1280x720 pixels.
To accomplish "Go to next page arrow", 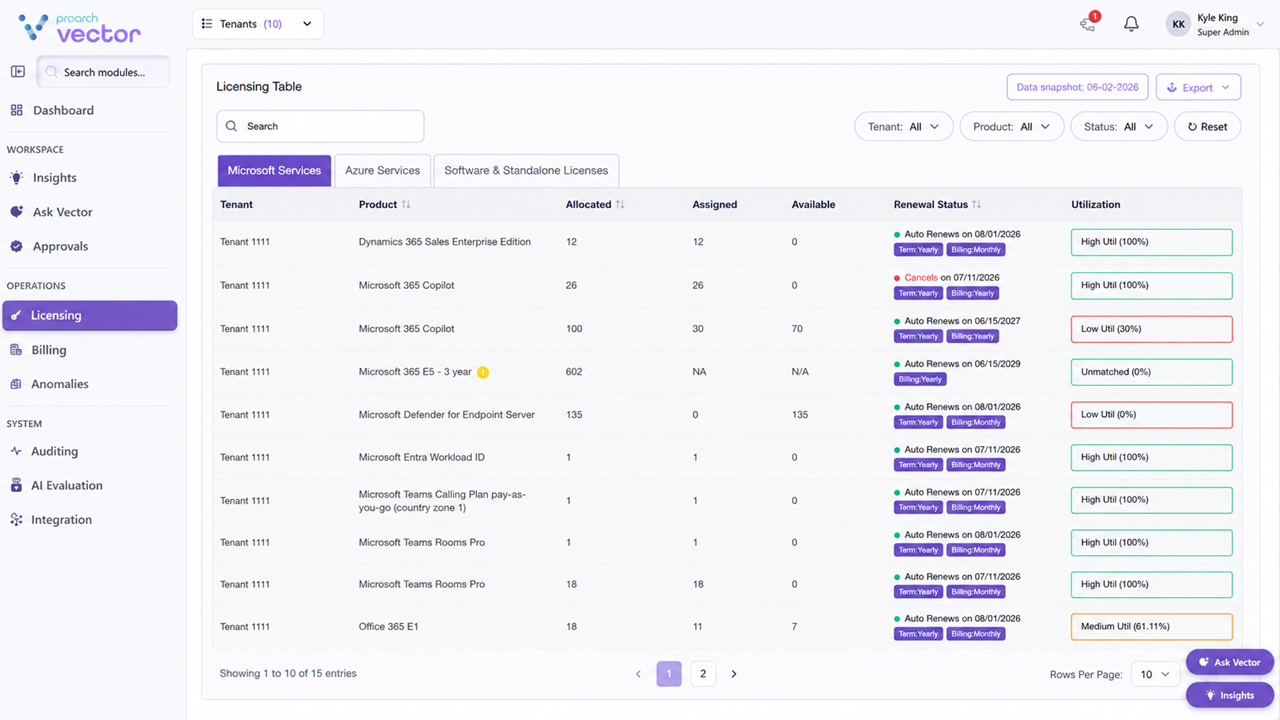I will [734, 674].
